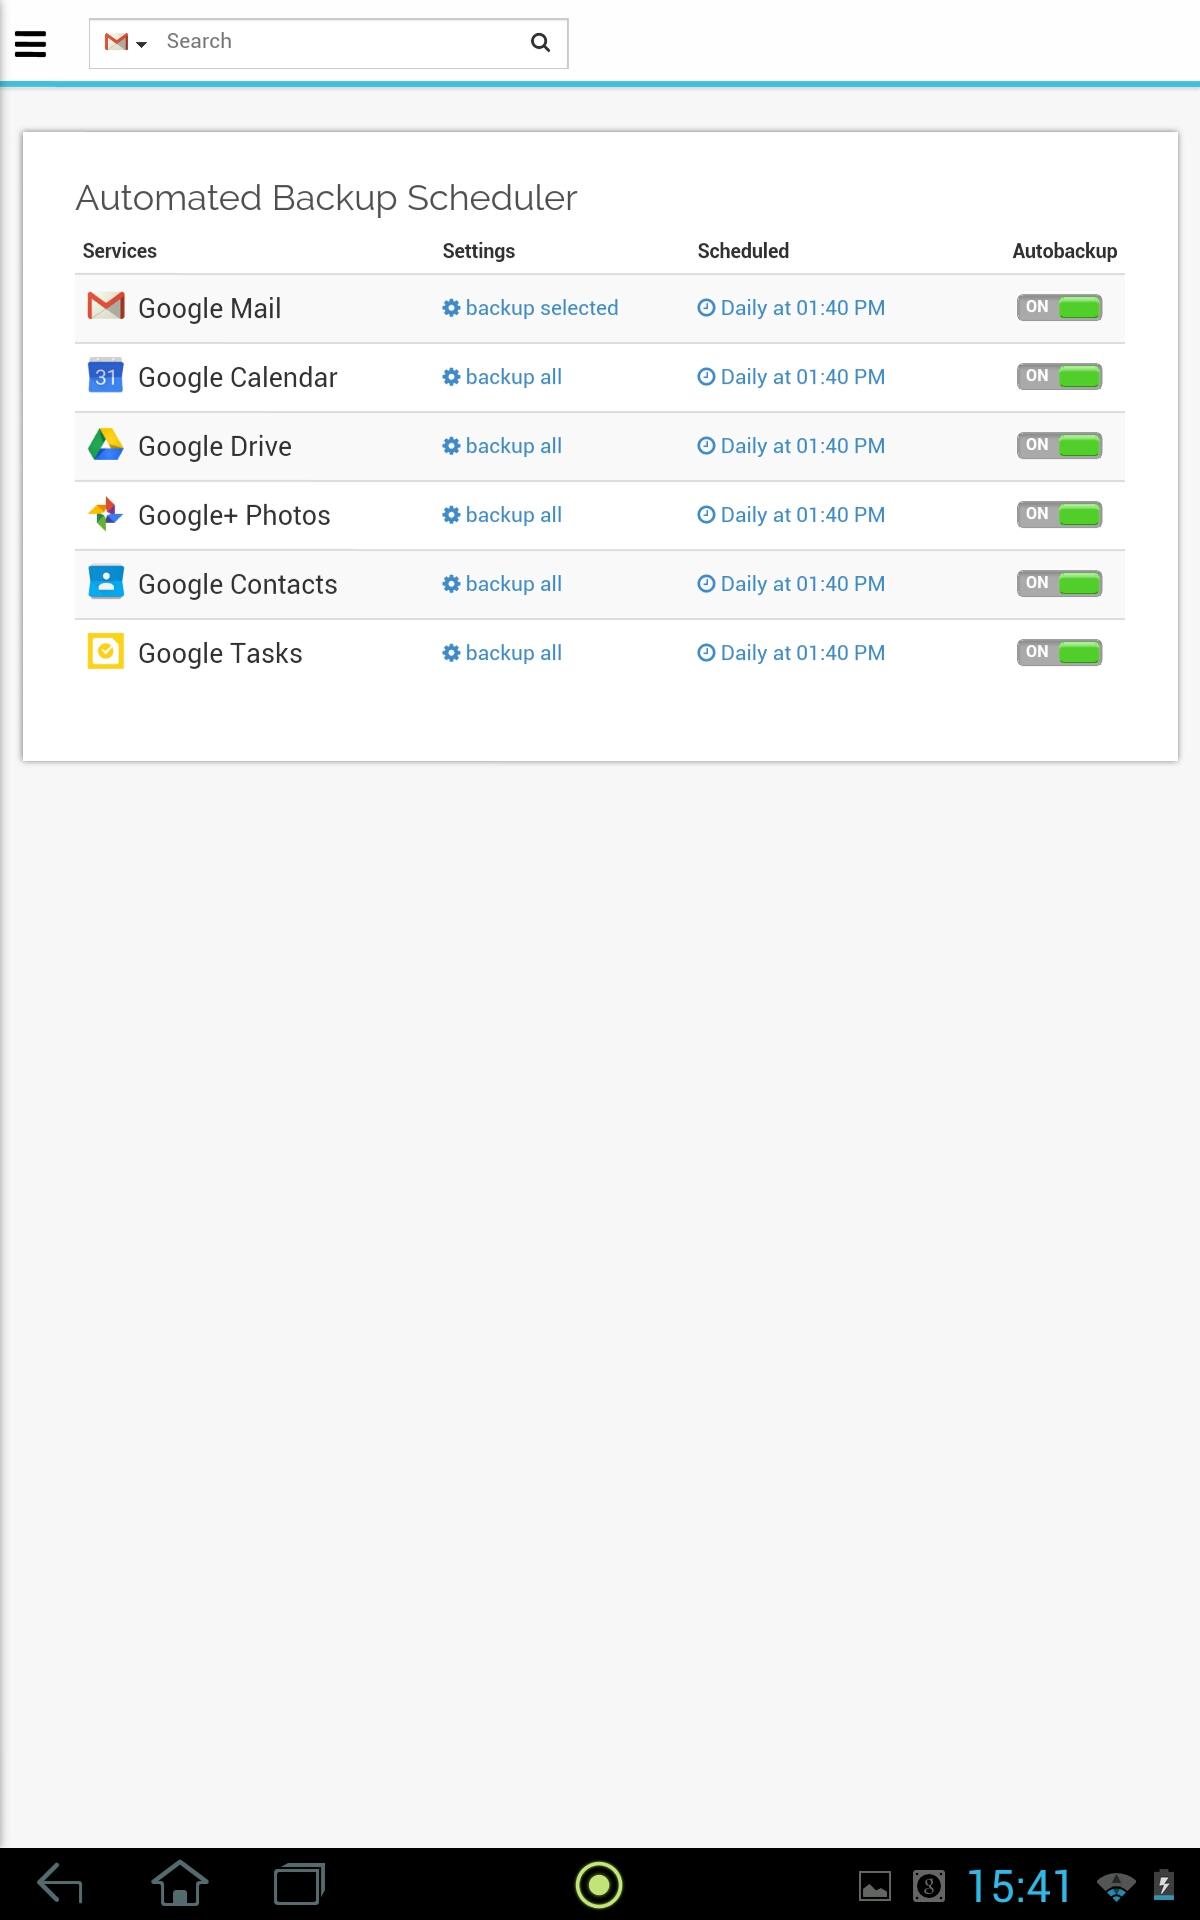The height and width of the screenshot is (1920, 1200).
Task: Toggle Google Tasks autobackup switch off
Action: [x=1060, y=652]
